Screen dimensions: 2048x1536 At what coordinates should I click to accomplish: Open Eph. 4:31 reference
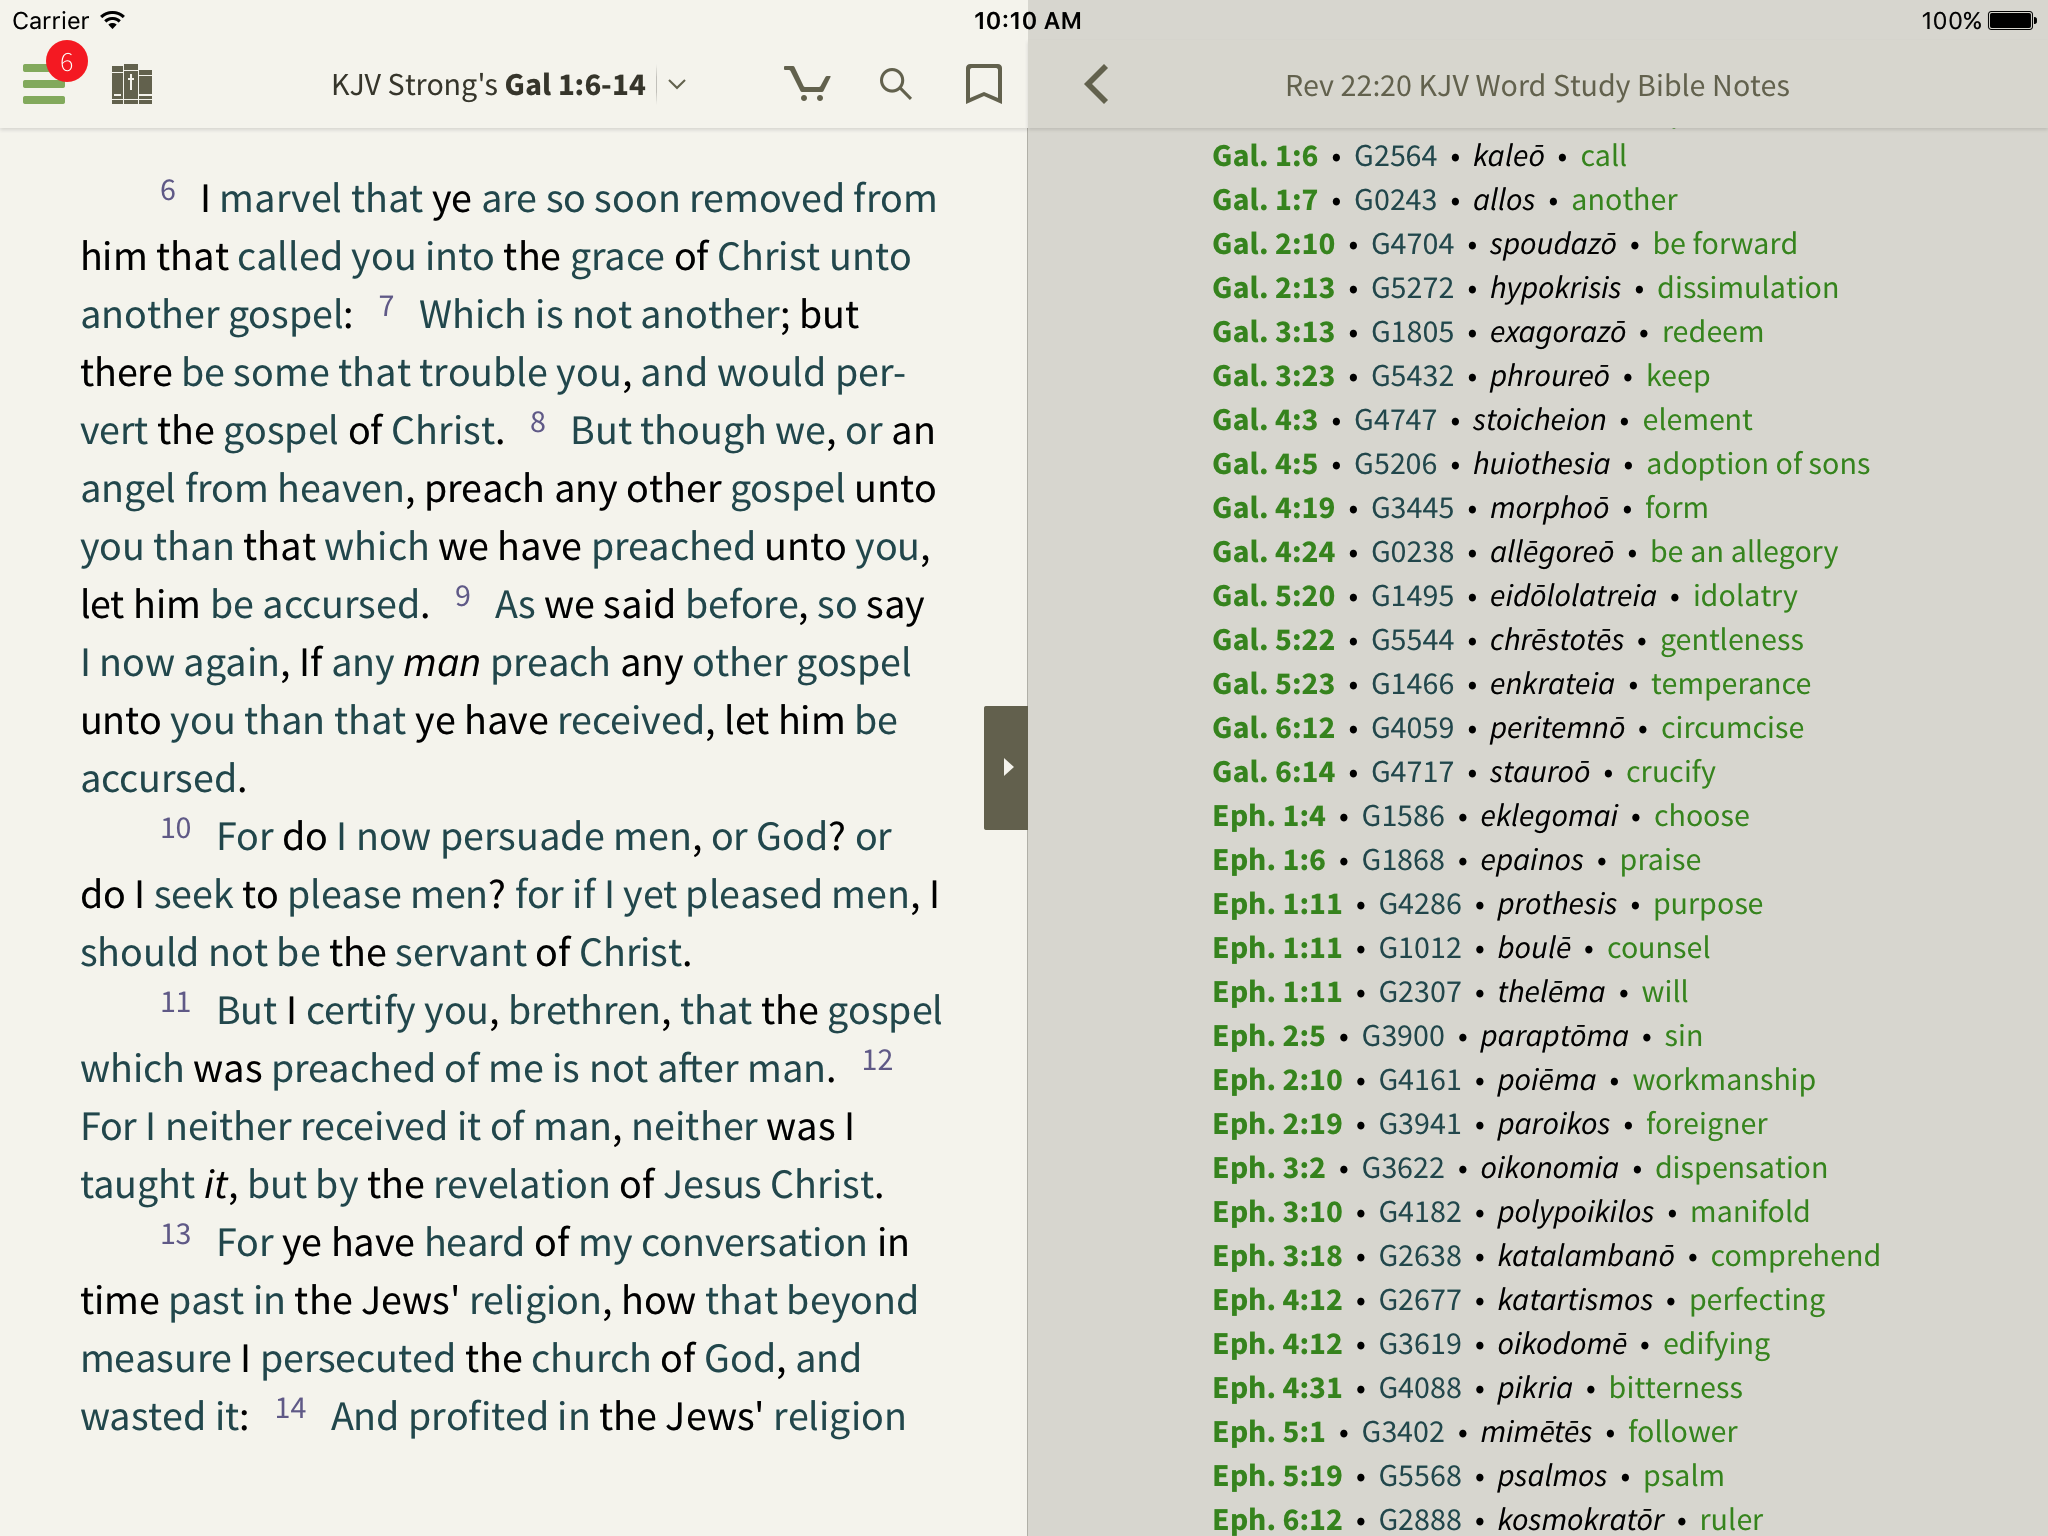tap(1277, 1388)
